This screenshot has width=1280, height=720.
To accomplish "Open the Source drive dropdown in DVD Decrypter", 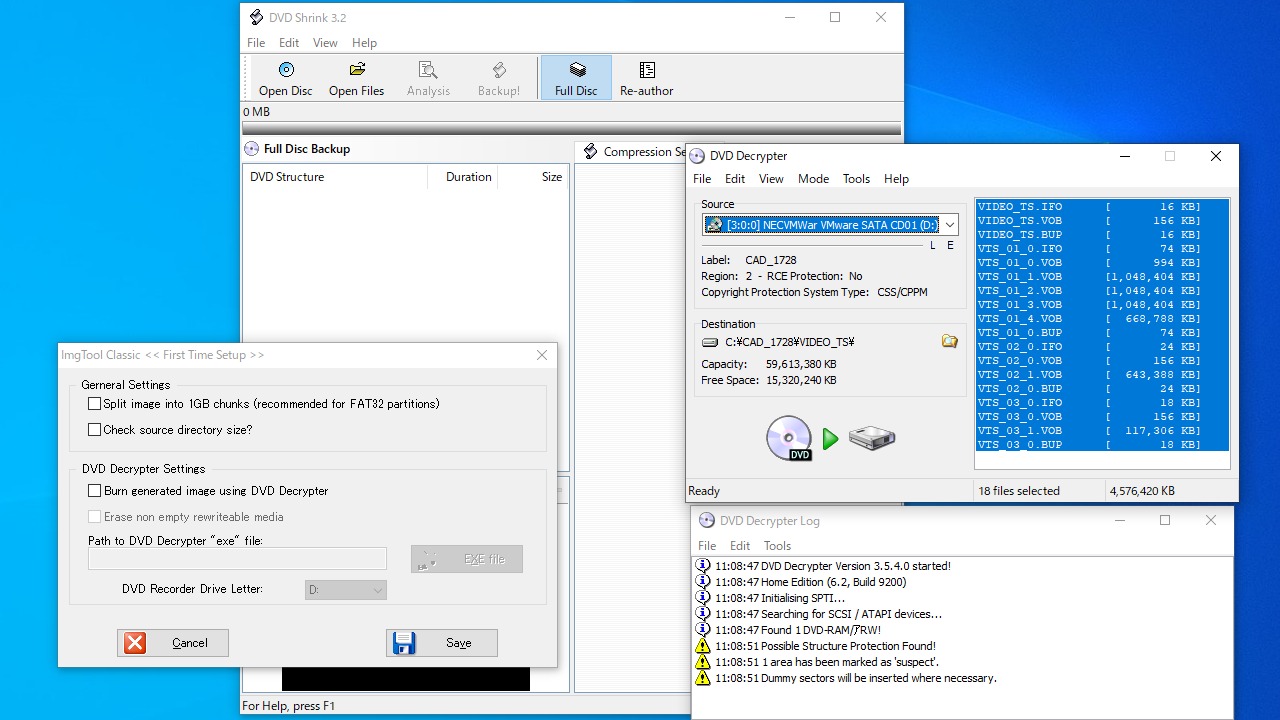I will point(949,225).
